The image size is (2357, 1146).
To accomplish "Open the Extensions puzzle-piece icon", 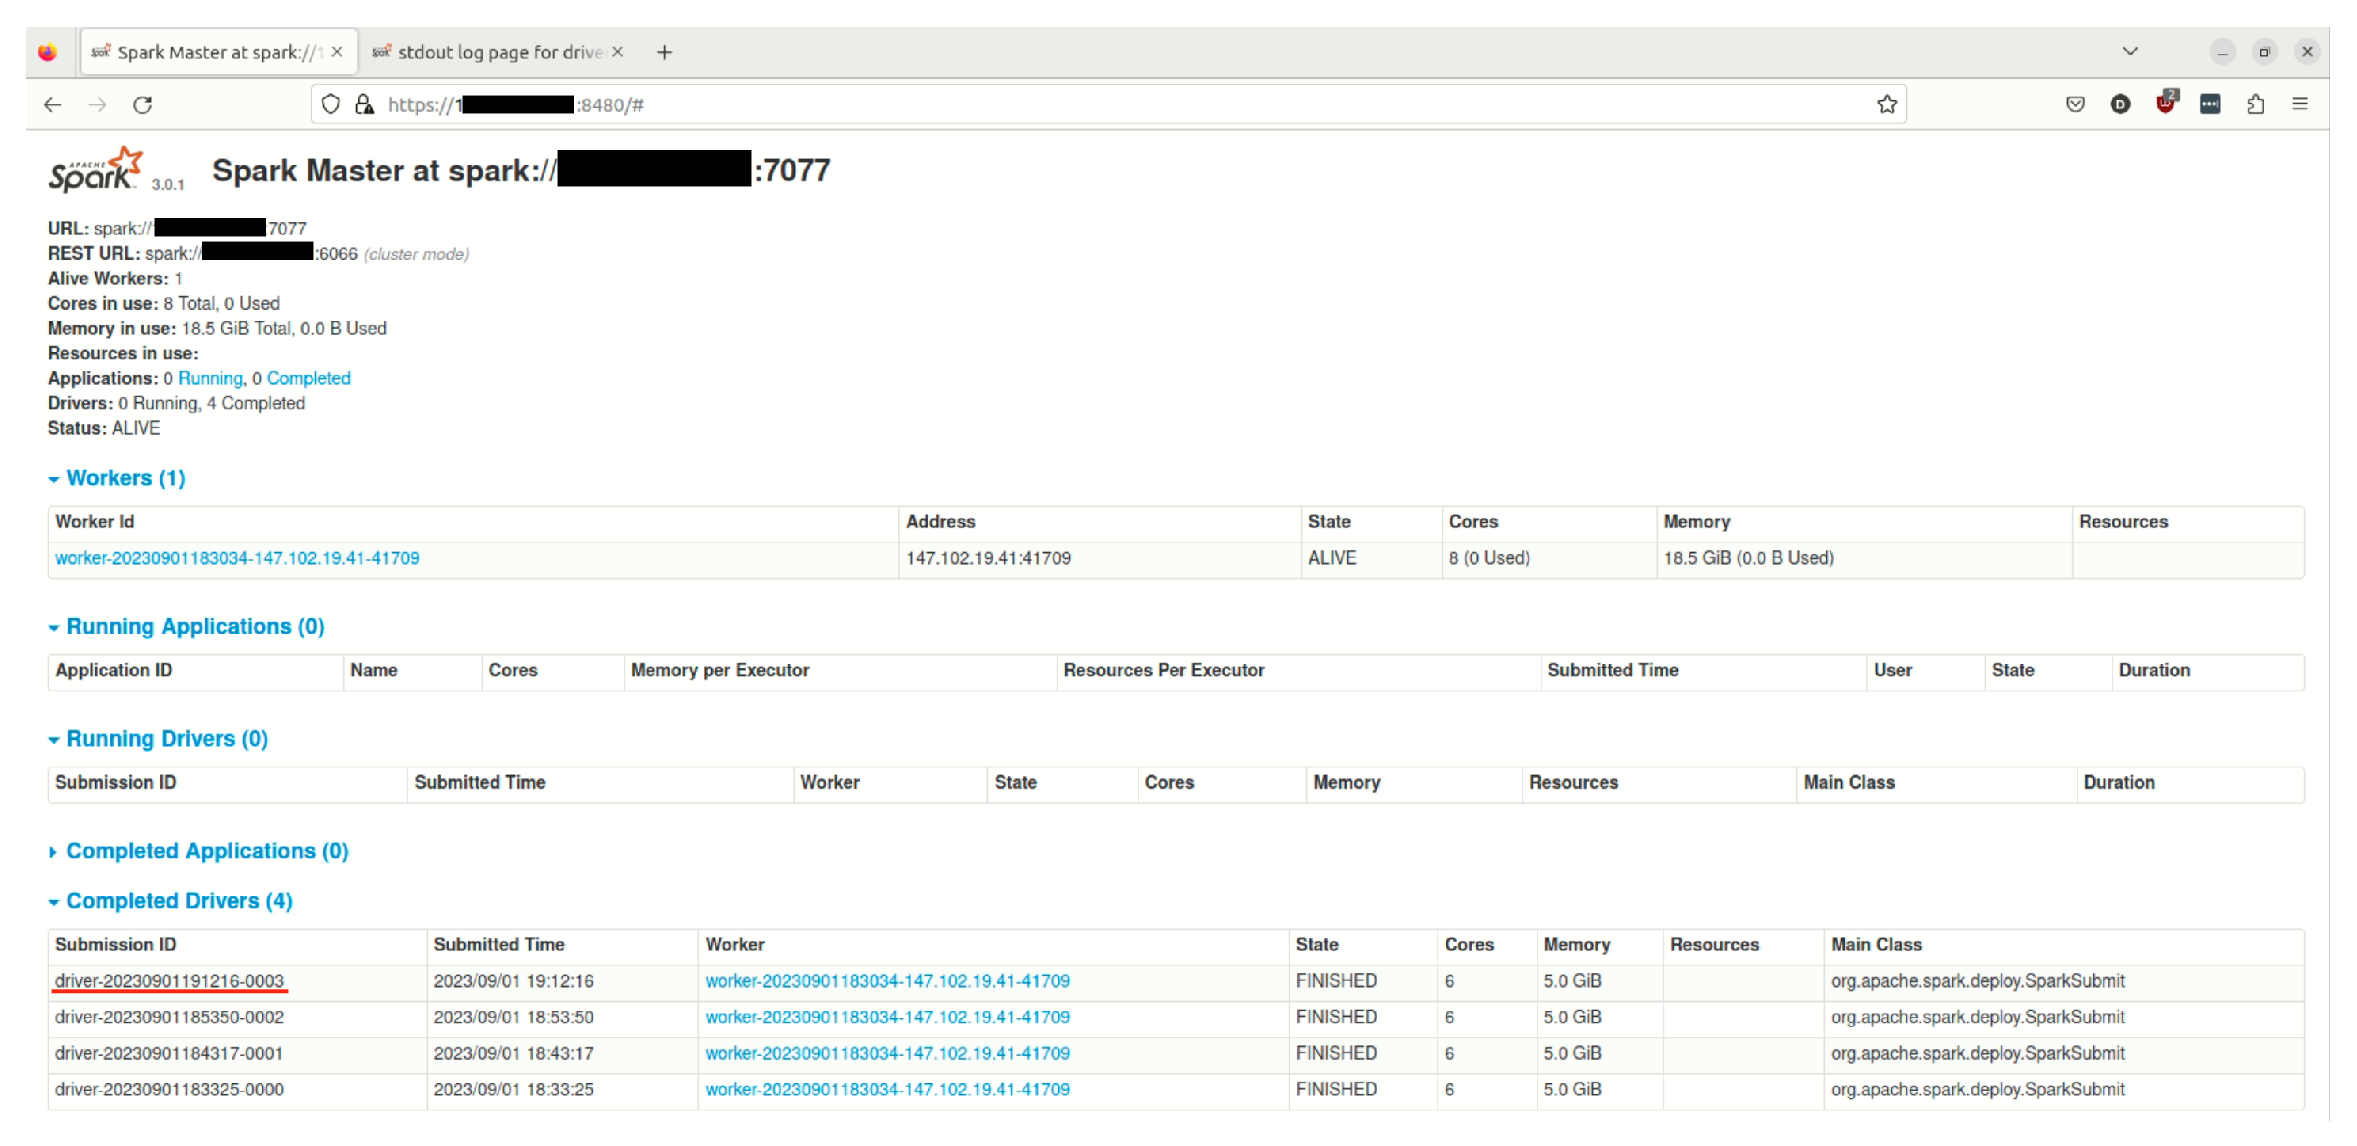I will click(2255, 104).
